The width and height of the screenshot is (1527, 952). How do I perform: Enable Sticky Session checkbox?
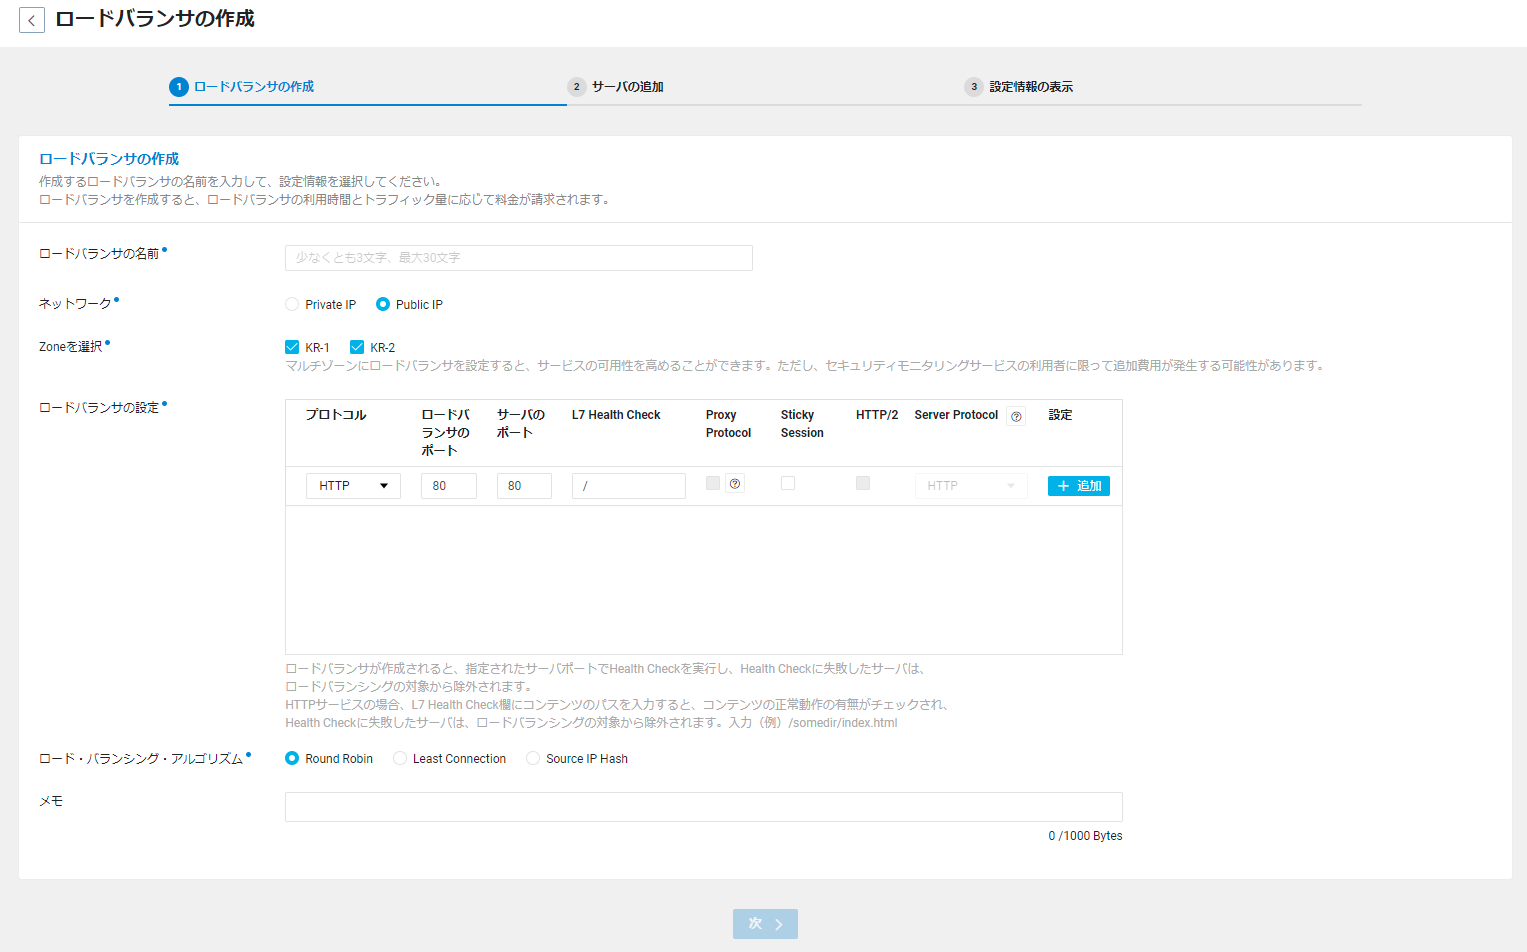(x=788, y=483)
